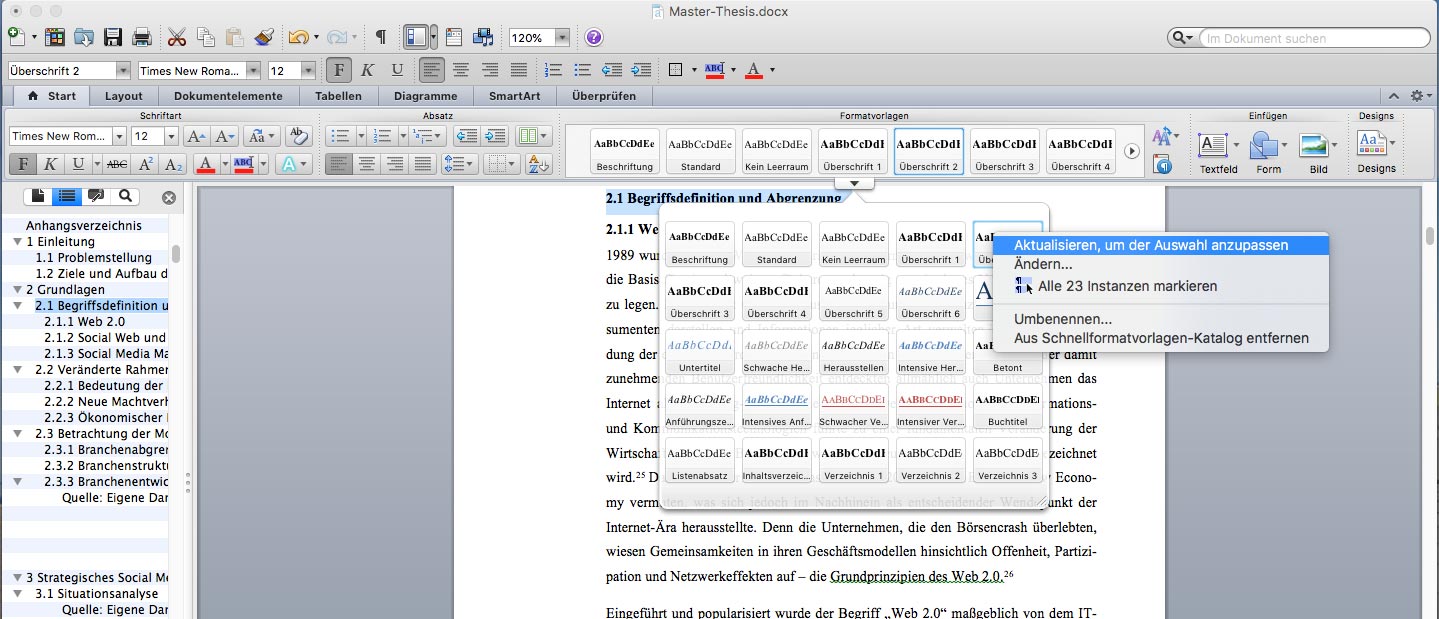Click the Bild insert icon
The image size is (1439, 619).
pos(1314,146)
